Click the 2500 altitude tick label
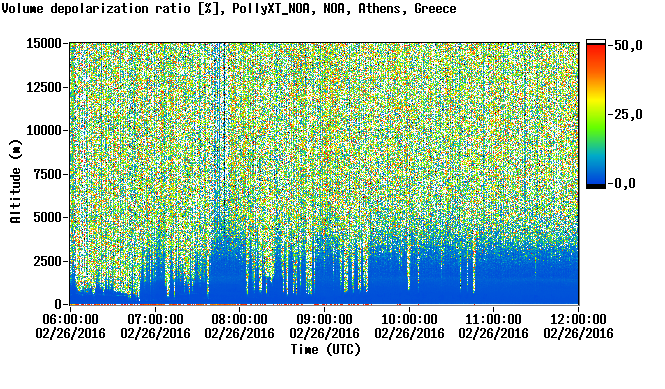665x389 pixels. [x=48, y=261]
